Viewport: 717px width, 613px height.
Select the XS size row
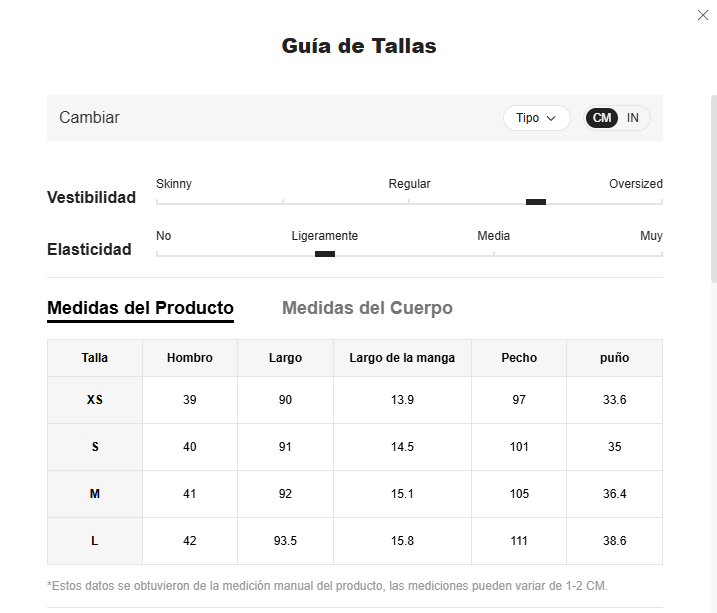pyautogui.click(x=355, y=400)
